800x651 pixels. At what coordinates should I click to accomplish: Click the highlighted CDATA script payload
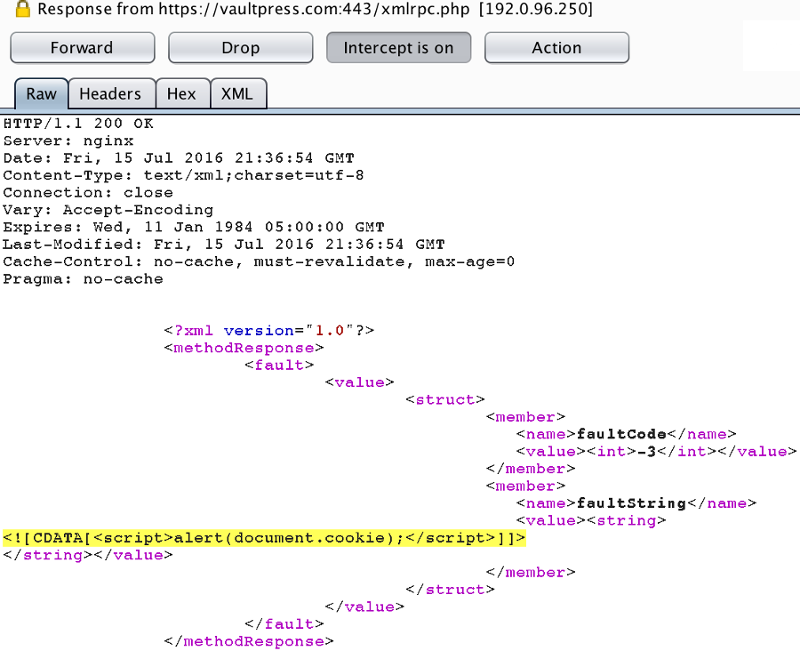[x=264, y=538]
